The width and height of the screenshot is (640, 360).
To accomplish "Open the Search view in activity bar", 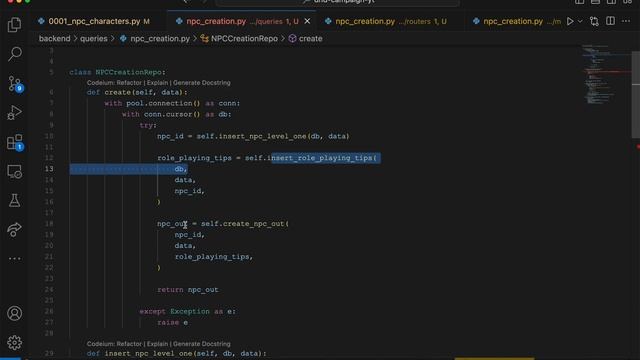I will click(14, 54).
